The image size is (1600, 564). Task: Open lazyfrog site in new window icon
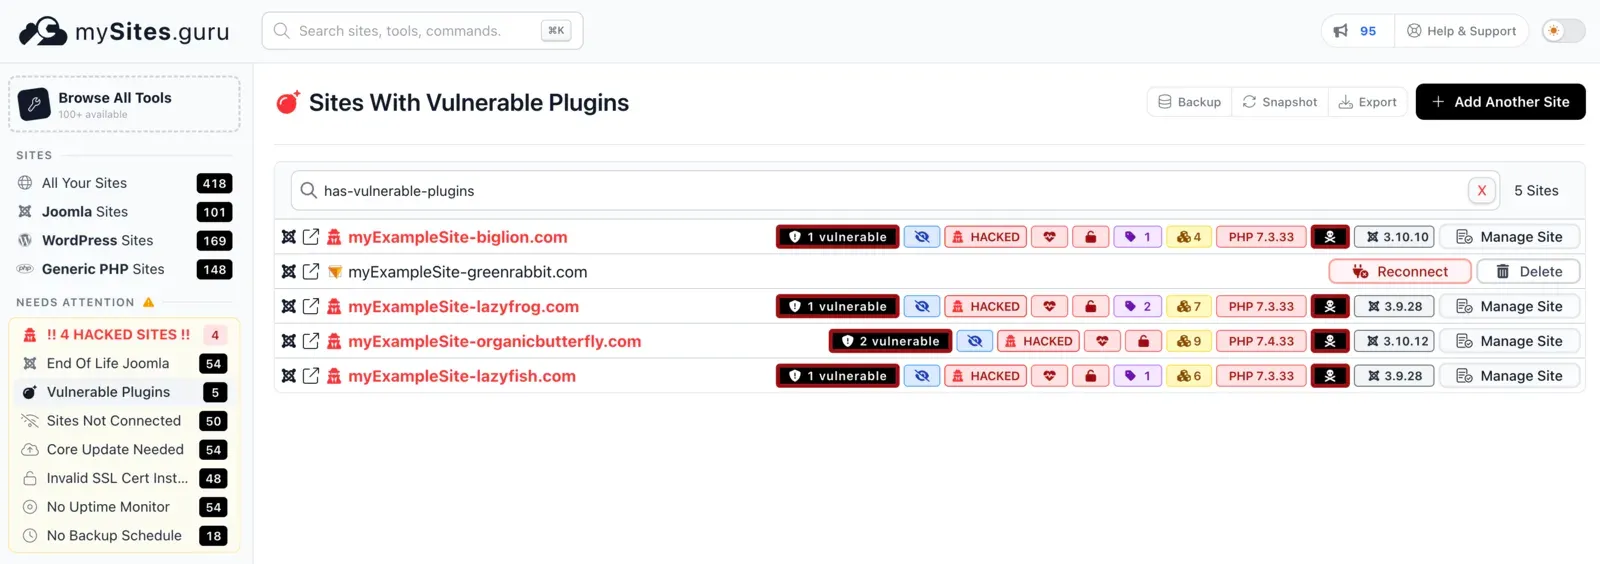311,306
